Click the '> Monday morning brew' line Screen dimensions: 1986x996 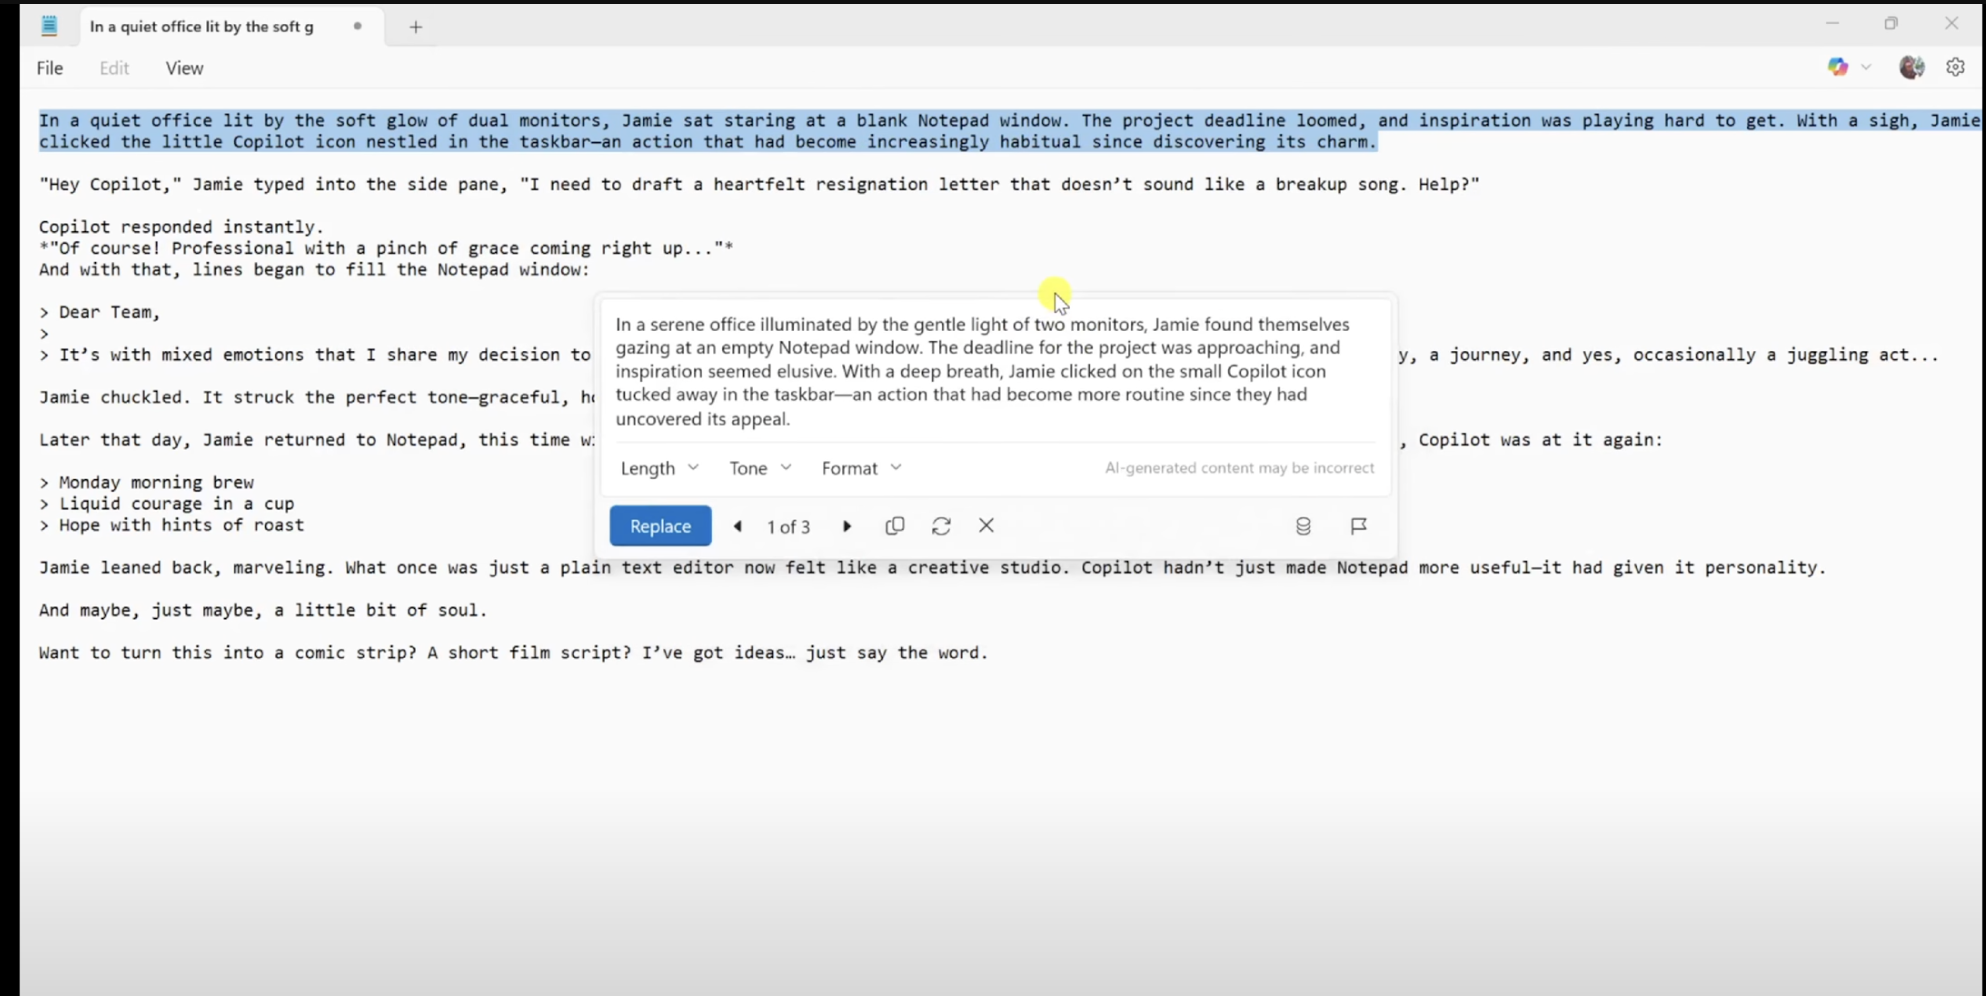click(146, 482)
